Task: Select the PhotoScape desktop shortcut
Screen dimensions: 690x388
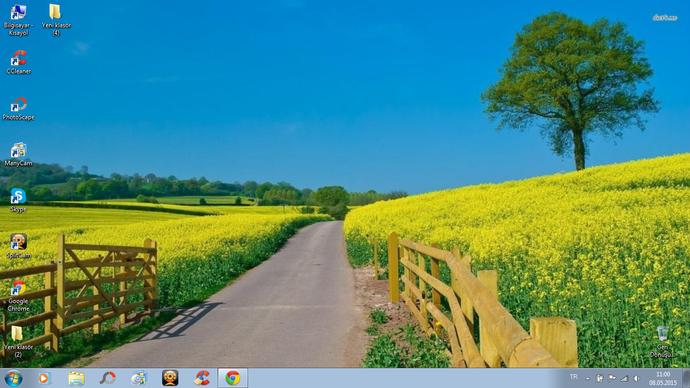Action: [18, 108]
